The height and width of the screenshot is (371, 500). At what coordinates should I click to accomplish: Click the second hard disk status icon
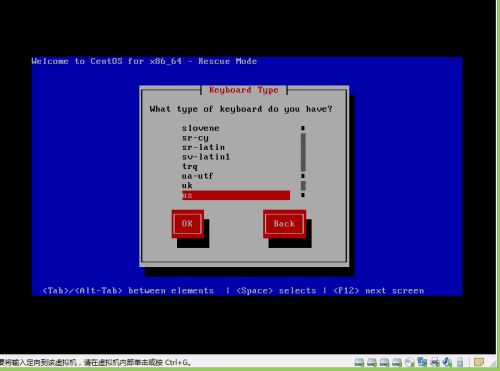coord(372,362)
